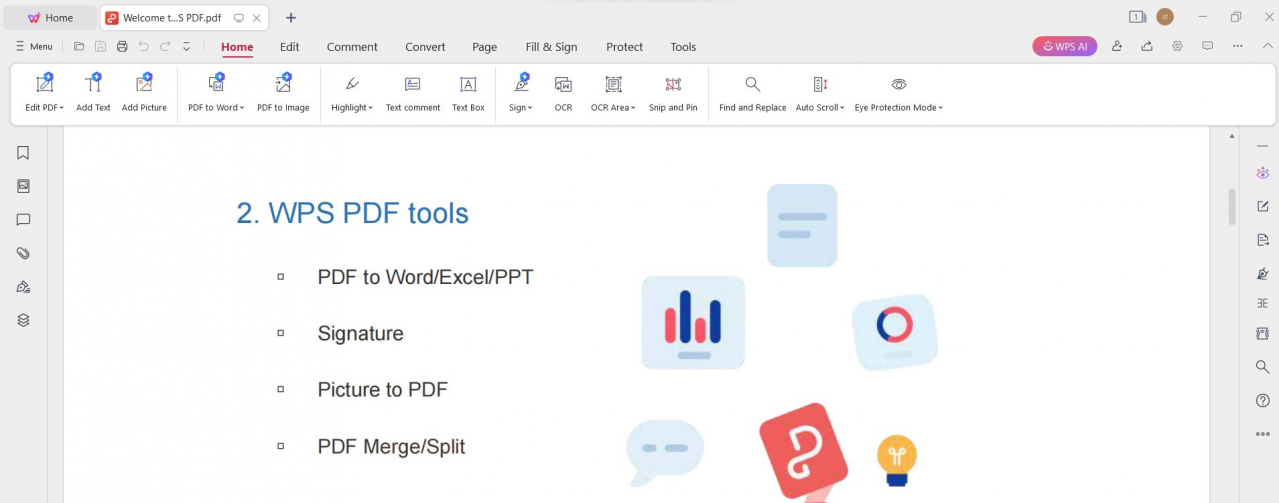
Task: Switch to the Comment ribbon tab
Action: [x=352, y=47]
